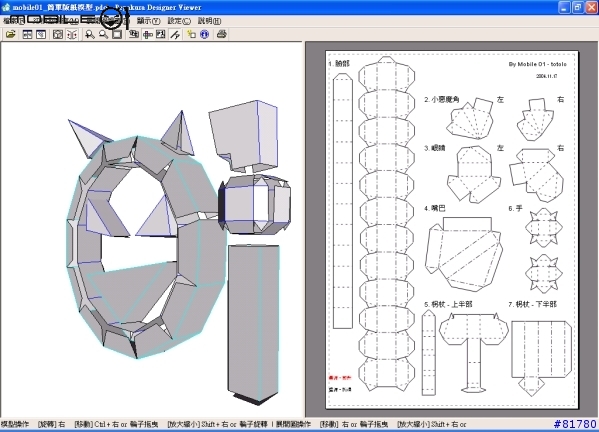The height and width of the screenshot is (432, 599).
Task: Click the green-red cross parts icon
Action: [x=147, y=34]
